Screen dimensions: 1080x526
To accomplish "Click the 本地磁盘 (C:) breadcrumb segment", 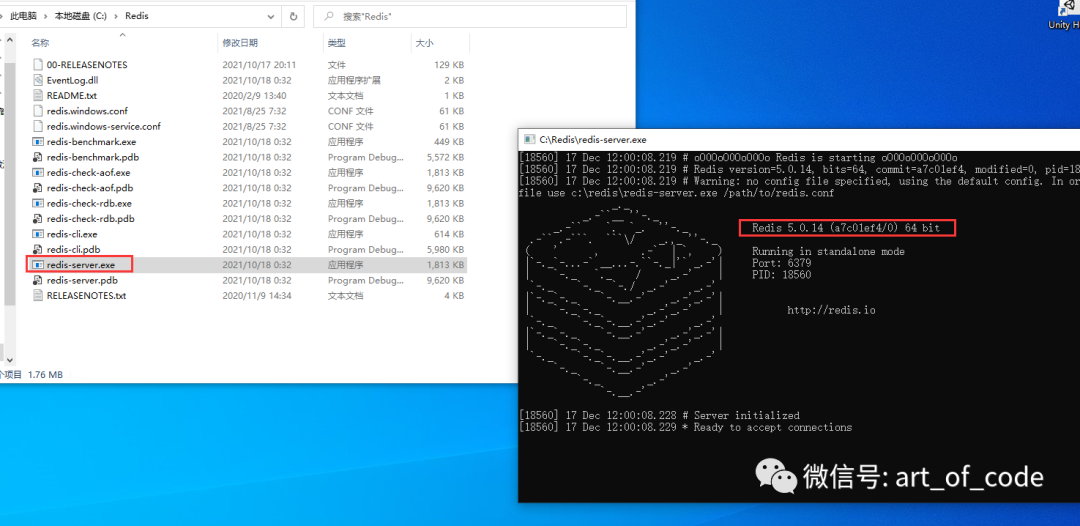I will pyautogui.click(x=79, y=16).
